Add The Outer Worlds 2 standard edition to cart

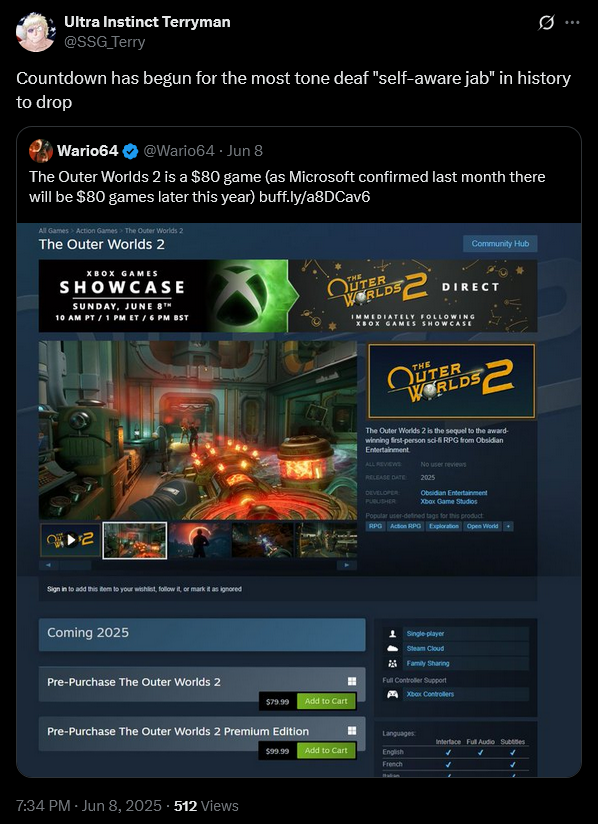(326, 701)
